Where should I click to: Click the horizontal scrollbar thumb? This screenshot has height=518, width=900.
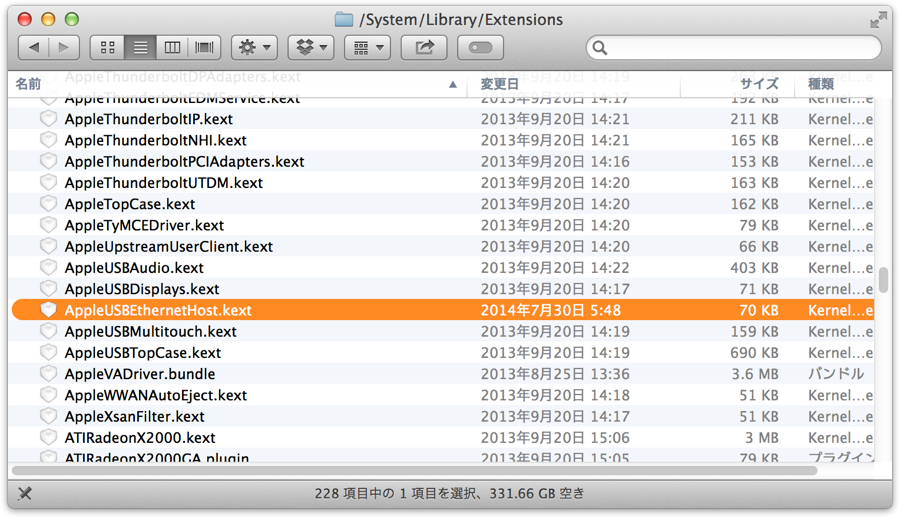point(414,470)
